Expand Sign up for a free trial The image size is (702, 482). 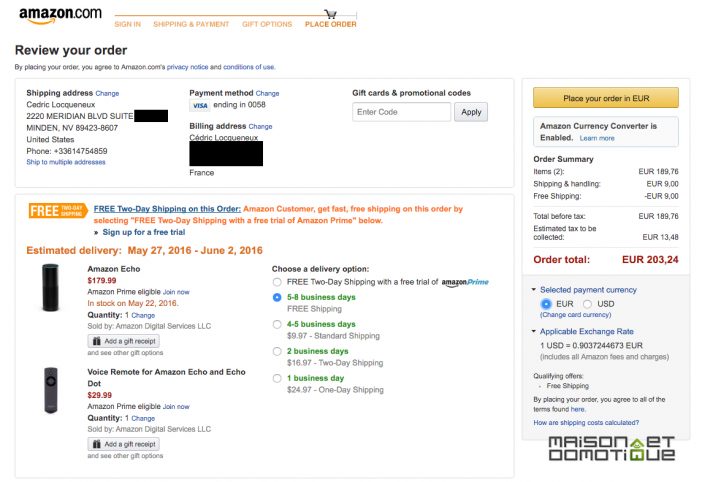pyautogui.click(x=143, y=232)
